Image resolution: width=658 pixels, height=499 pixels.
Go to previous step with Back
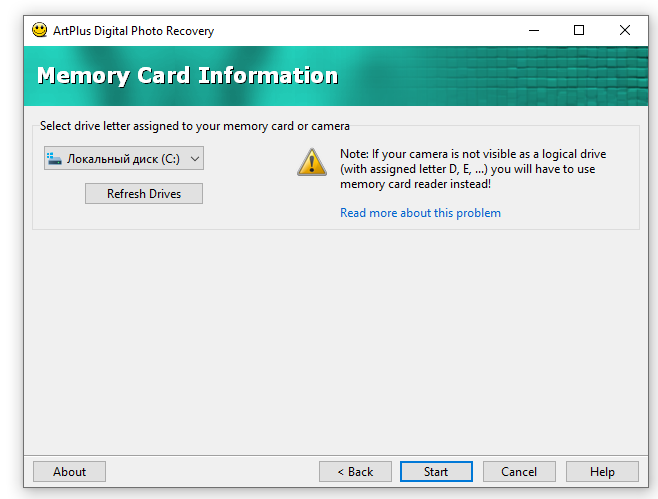pos(355,472)
